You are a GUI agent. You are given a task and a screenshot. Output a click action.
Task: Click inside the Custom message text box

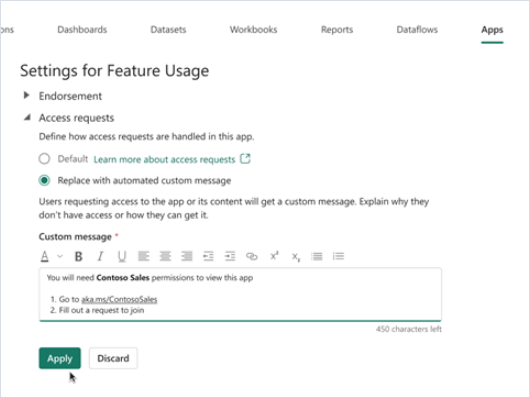tap(240, 294)
